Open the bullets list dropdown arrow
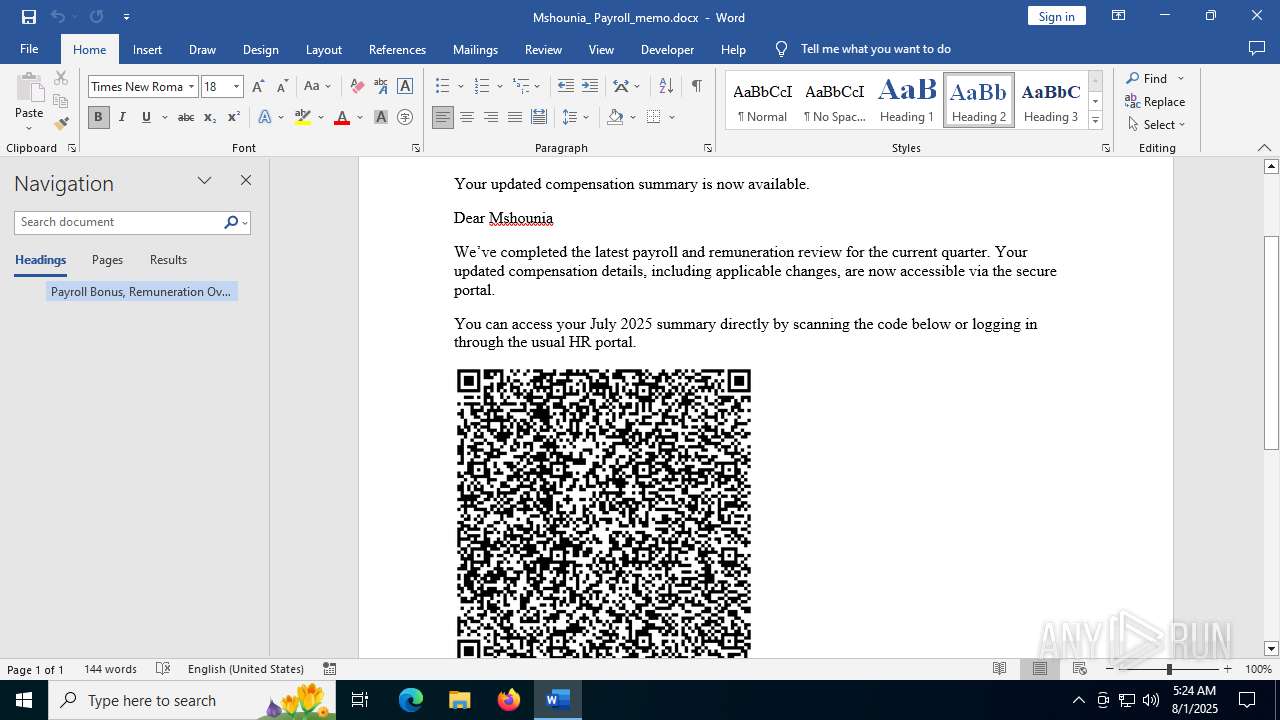Viewport: 1280px width, 720px height. coord(461,87)
